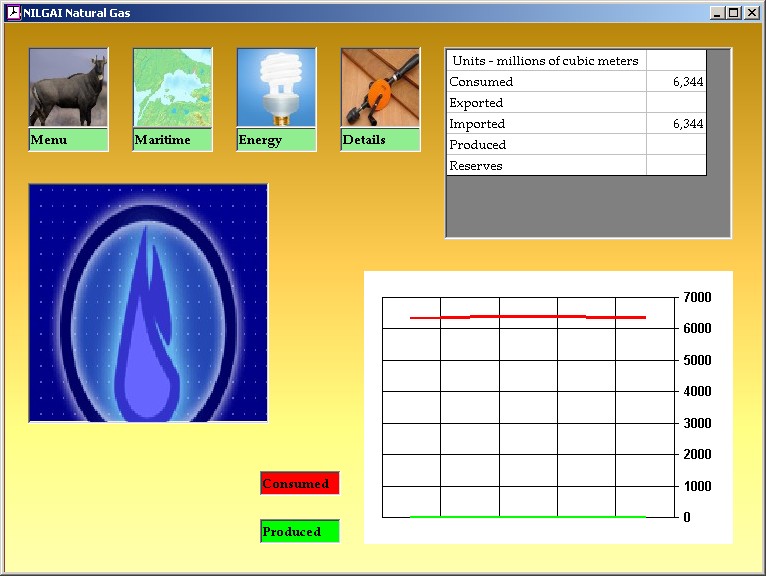Click the nilgai antelope Menu icon
The height and width of the screenshot is (576, 766).
68,88
